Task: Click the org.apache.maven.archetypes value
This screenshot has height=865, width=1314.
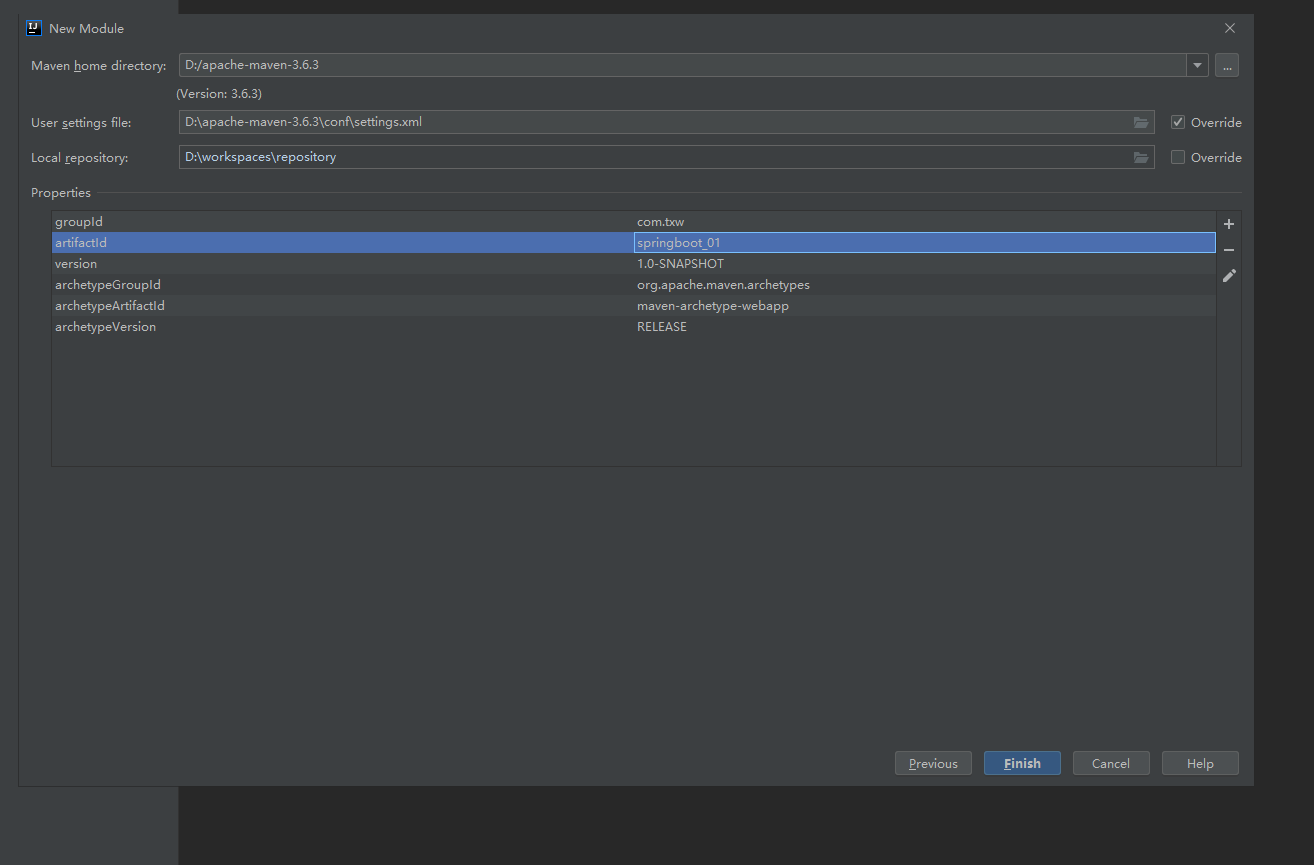Action: pyautogui.click(x=723, y=285)
